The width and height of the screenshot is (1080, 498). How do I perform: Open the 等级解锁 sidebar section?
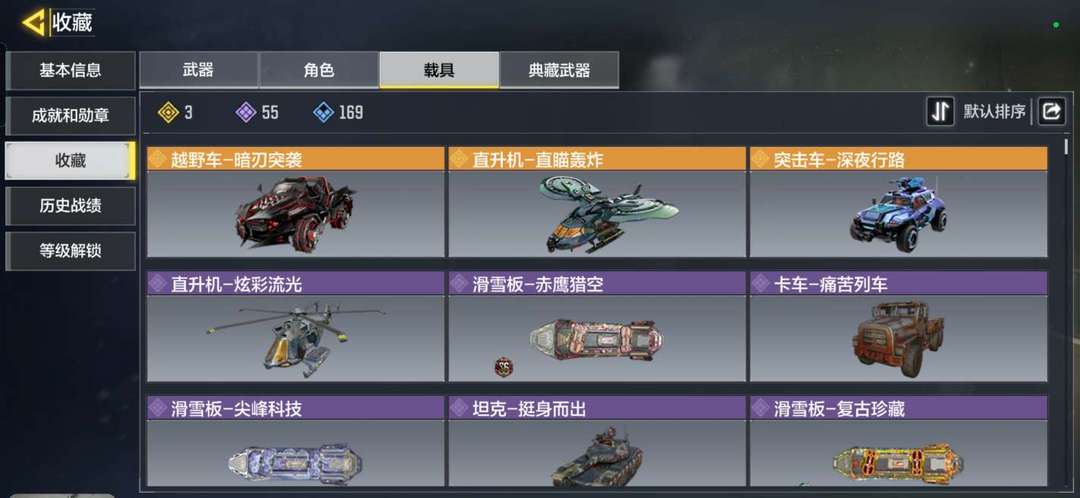click(x=70, y=251)
